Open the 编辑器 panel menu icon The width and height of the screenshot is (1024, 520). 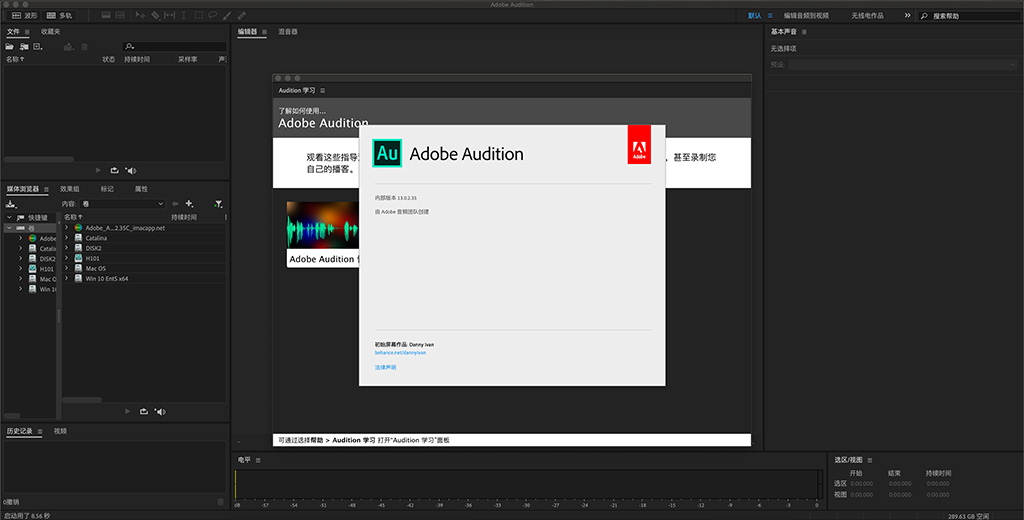[x=264, y=31]
